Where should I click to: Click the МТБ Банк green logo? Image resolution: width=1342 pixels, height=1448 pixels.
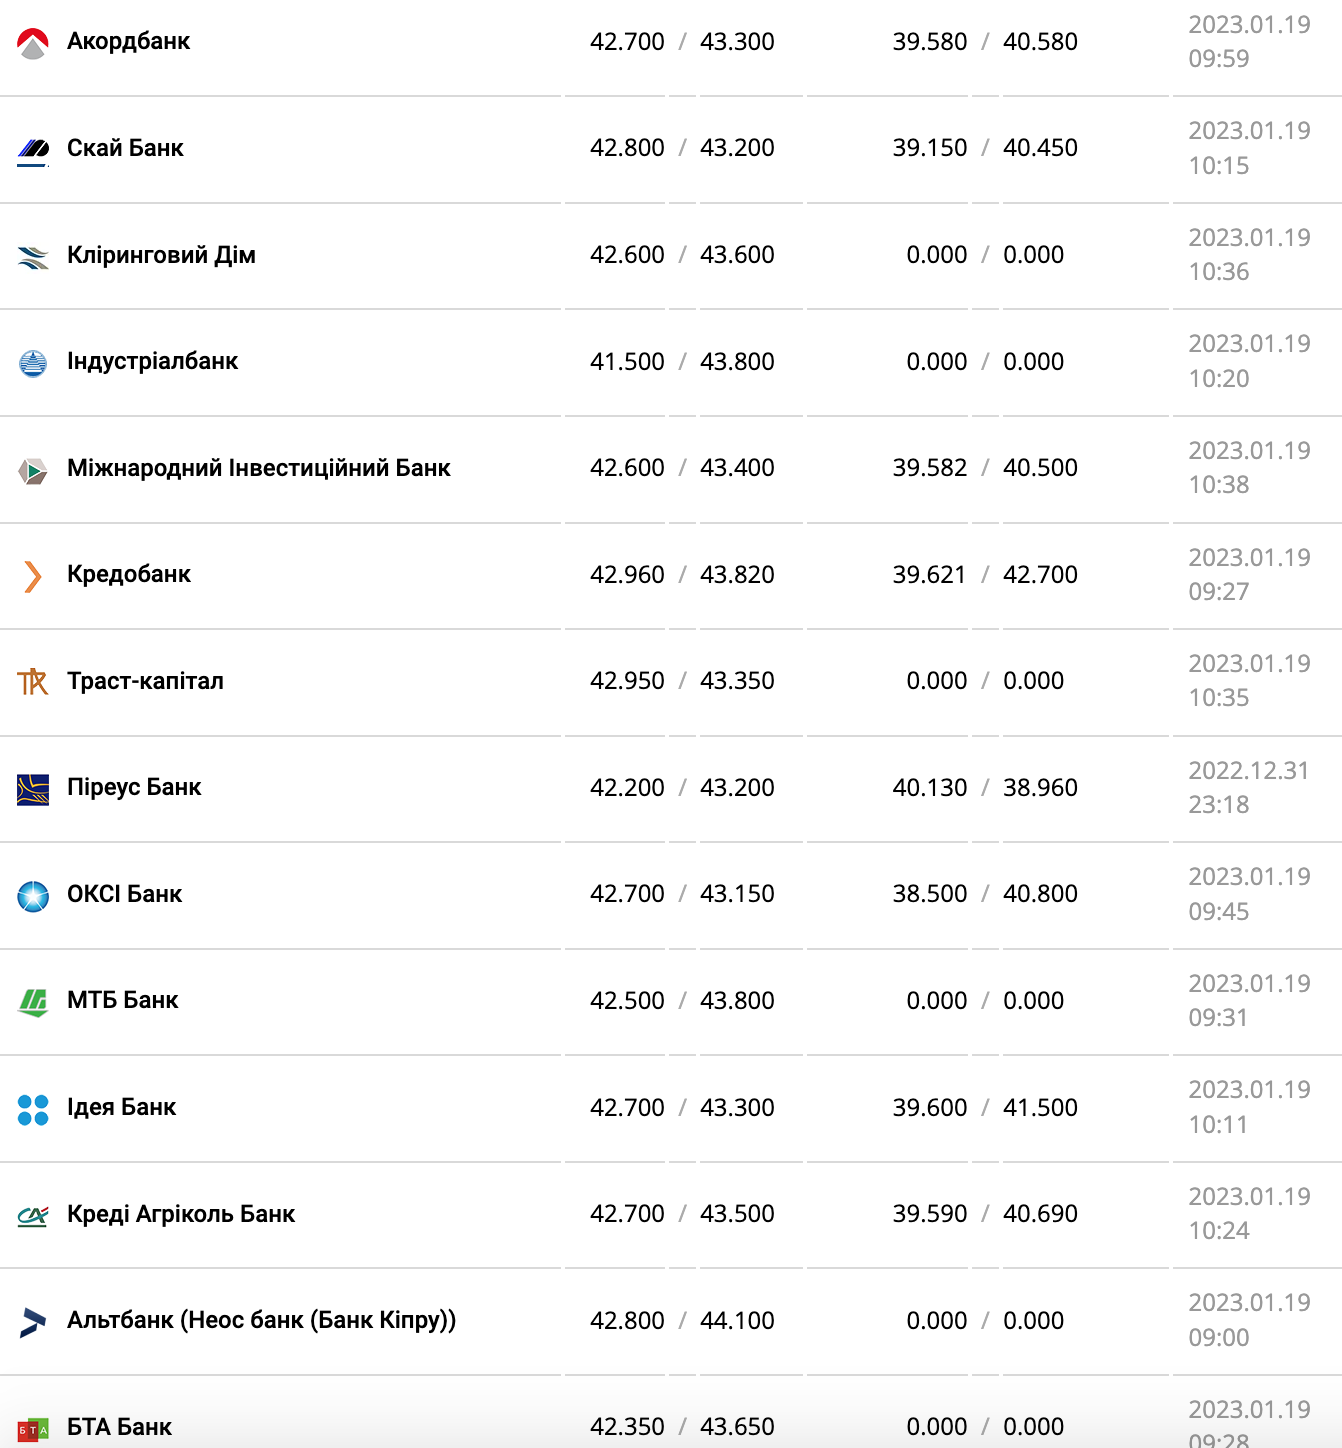tap(33, 1002)
